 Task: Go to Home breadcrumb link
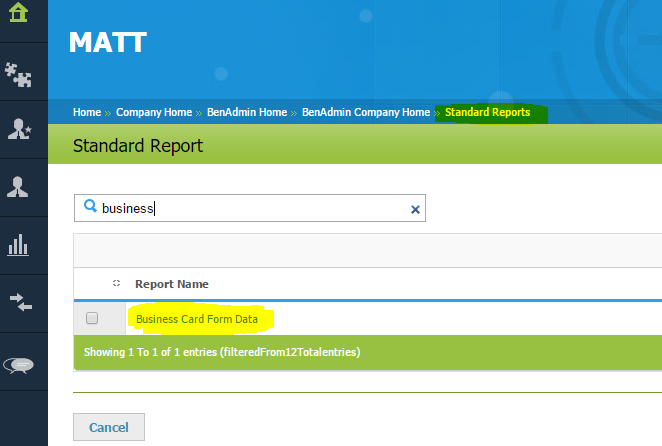click(87, 113)
